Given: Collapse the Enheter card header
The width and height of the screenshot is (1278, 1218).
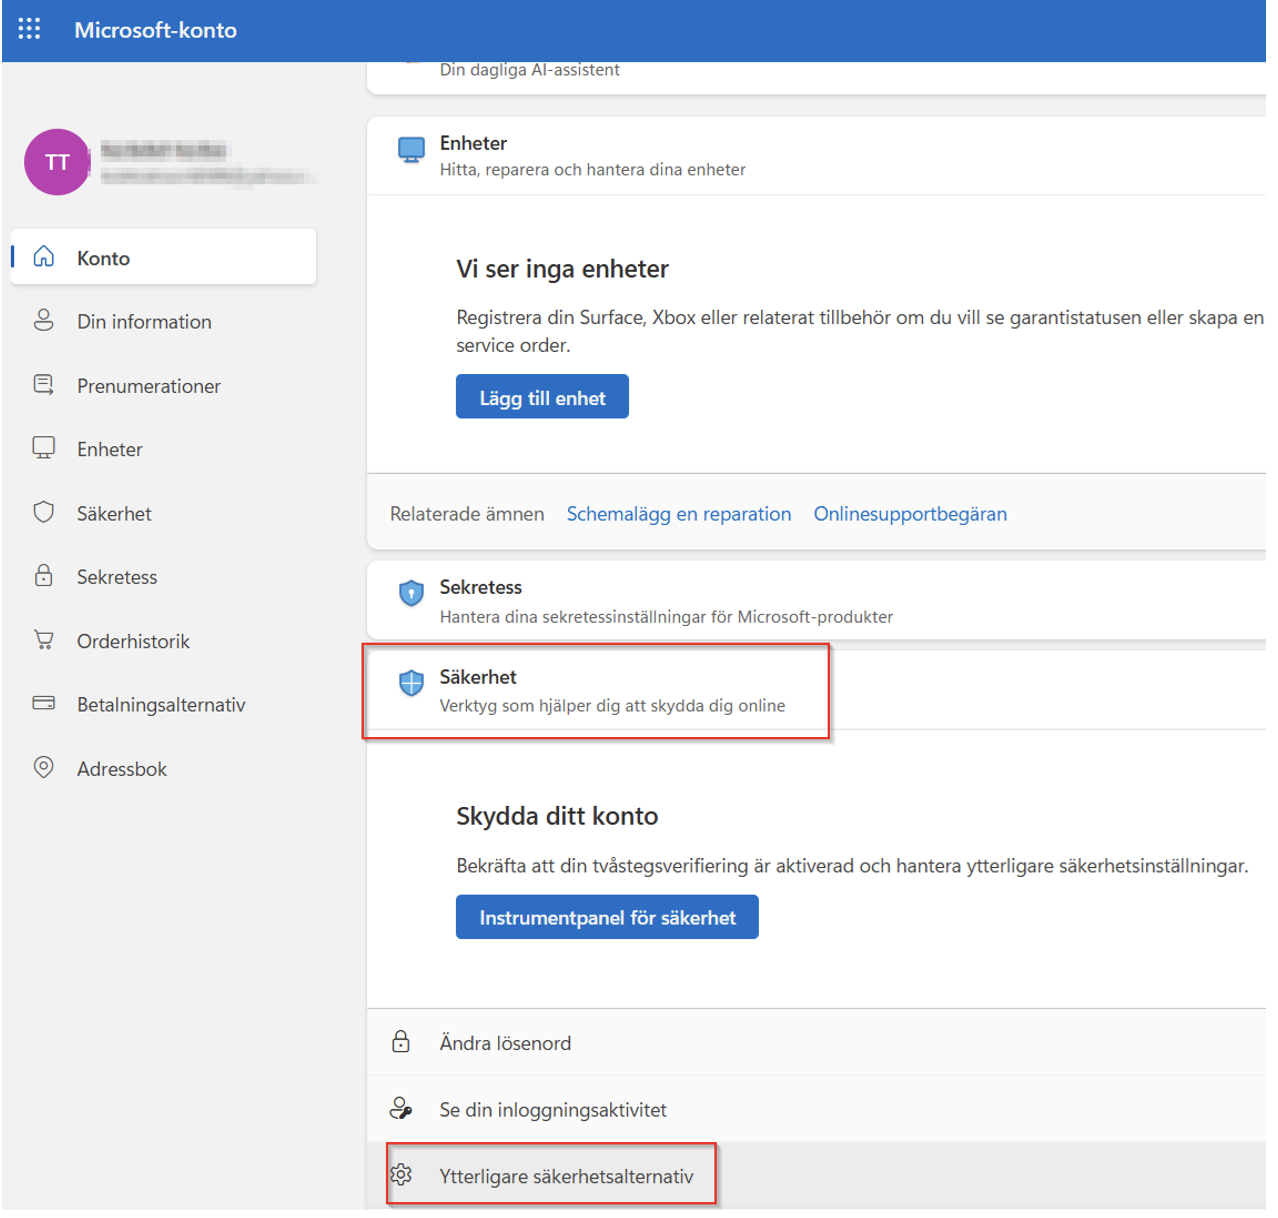Looking at the screenshot, I should 817,156.
